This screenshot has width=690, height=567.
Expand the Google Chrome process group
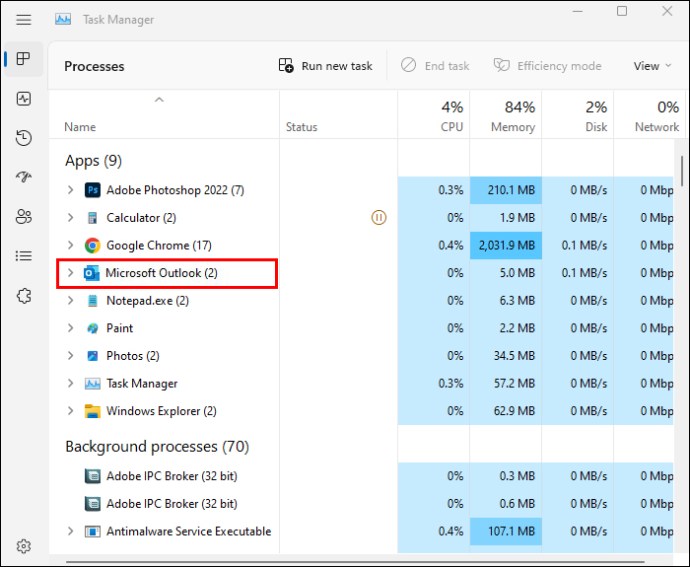click(70, 245)
